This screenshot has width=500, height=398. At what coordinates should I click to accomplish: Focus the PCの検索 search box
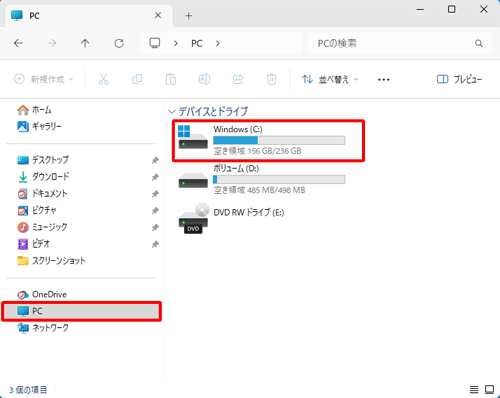[x=399, y=43]
